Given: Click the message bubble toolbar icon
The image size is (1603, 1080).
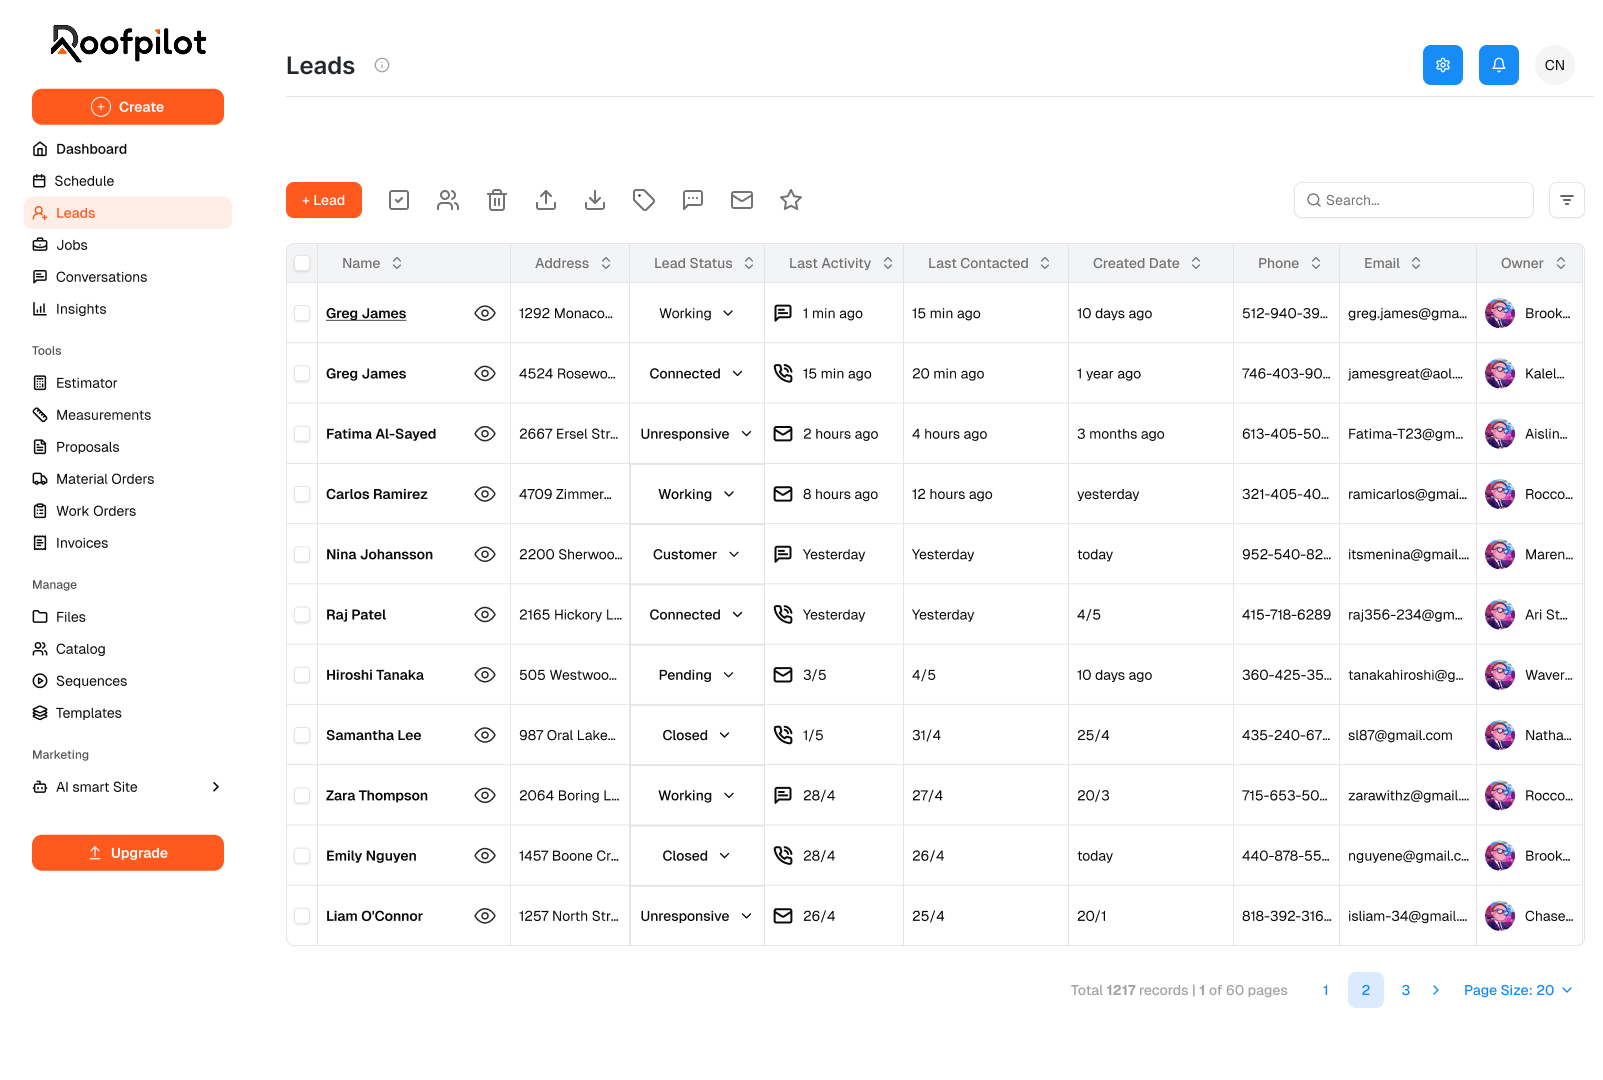Looking at the screenshot, I should pos(693,200).
